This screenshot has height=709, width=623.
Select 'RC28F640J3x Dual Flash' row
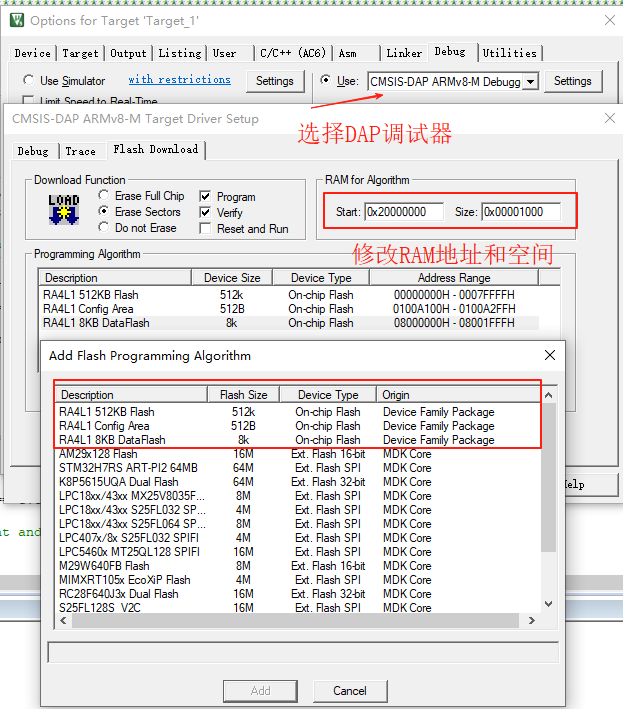(x=297, y=594)
